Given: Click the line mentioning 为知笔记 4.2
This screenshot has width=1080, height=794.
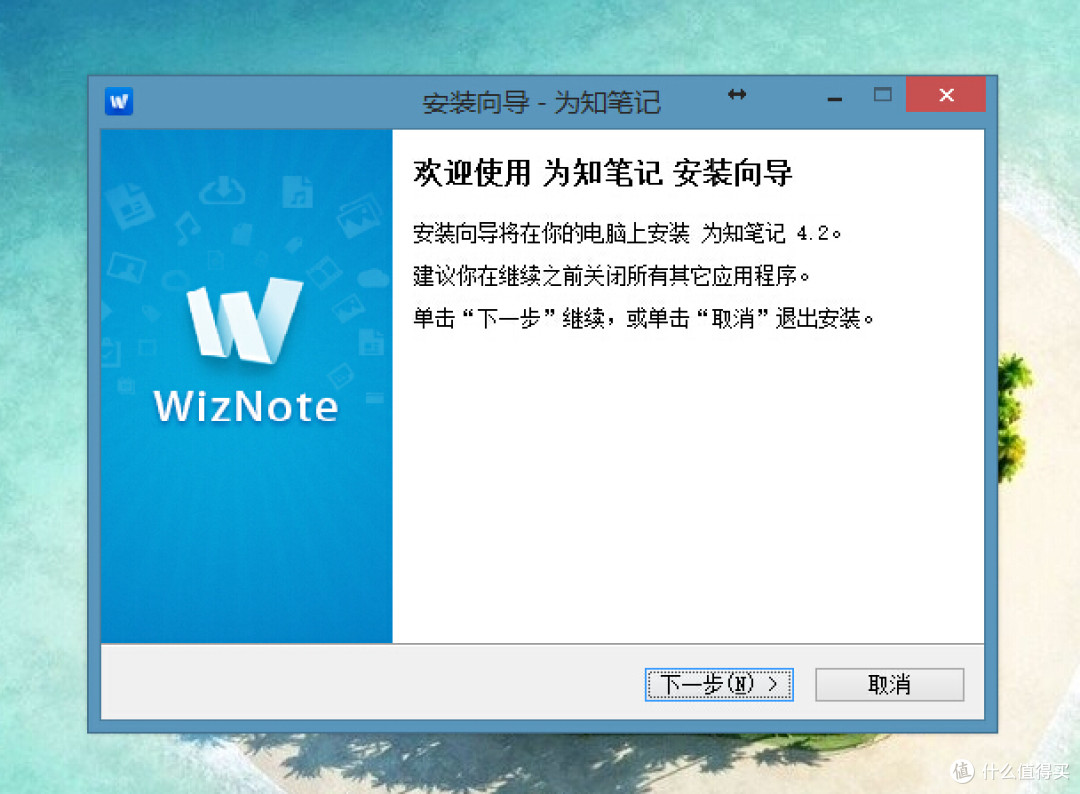Looking at the screenshot, I should click(x=627, y=233).
